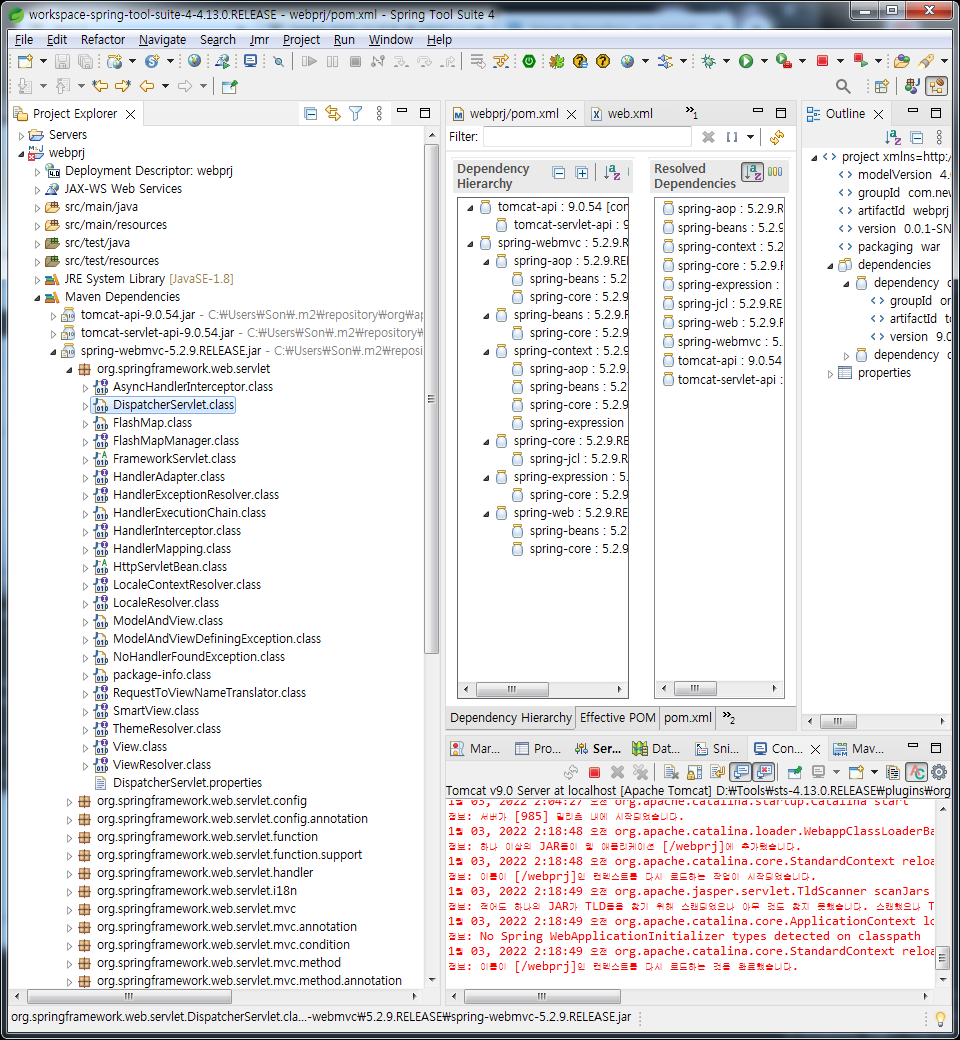
Task: Start debugging with the bug icon
Action: pyautogui.click(x=709, y=62)
